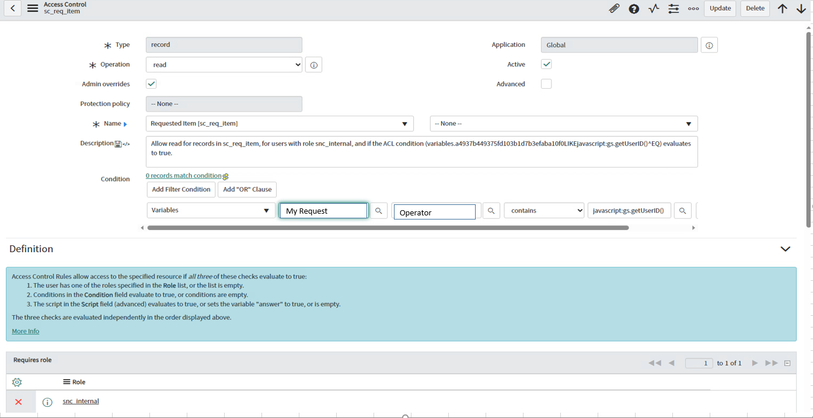
Task: Click the more options ellipsis icon
Action: [693, 9]
